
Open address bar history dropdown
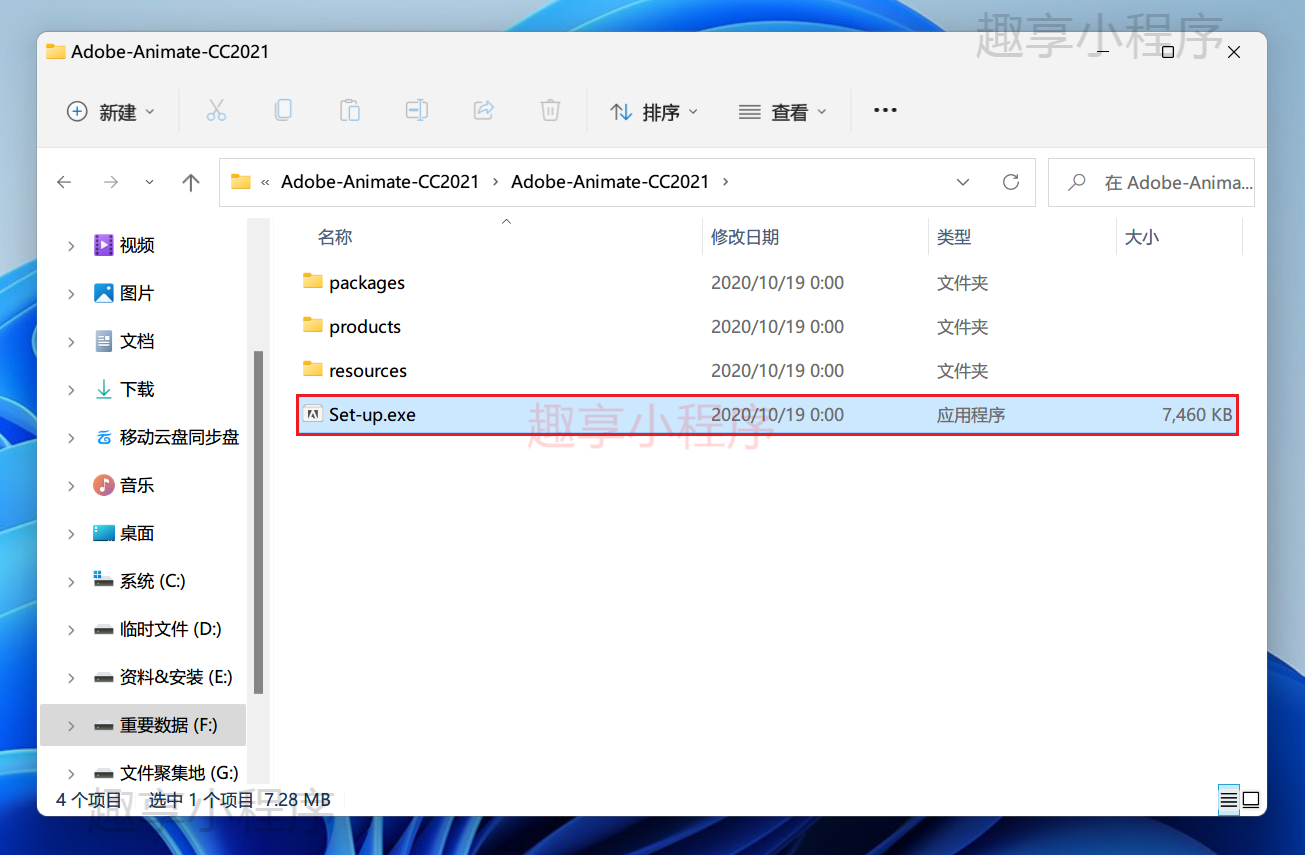tap(963, 182)
